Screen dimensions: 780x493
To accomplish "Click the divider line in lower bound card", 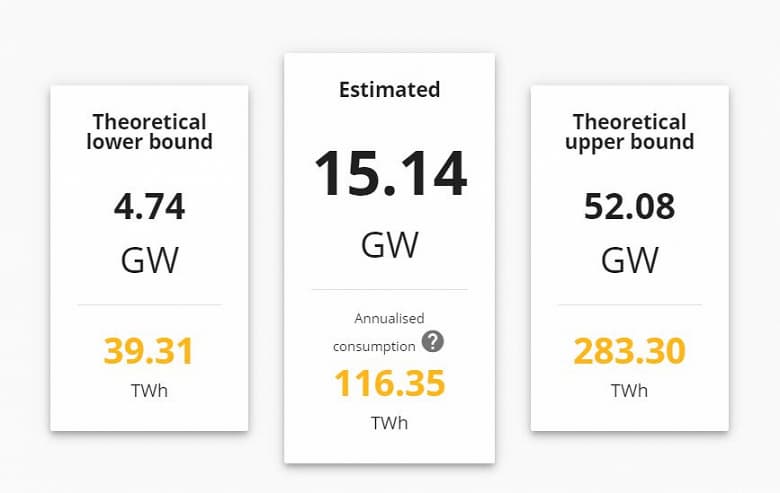I will click(150, 304).
